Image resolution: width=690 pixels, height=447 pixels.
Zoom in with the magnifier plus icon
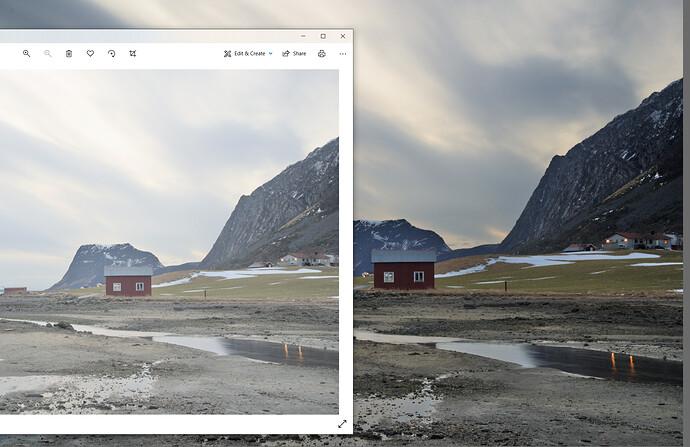(26, 54)
